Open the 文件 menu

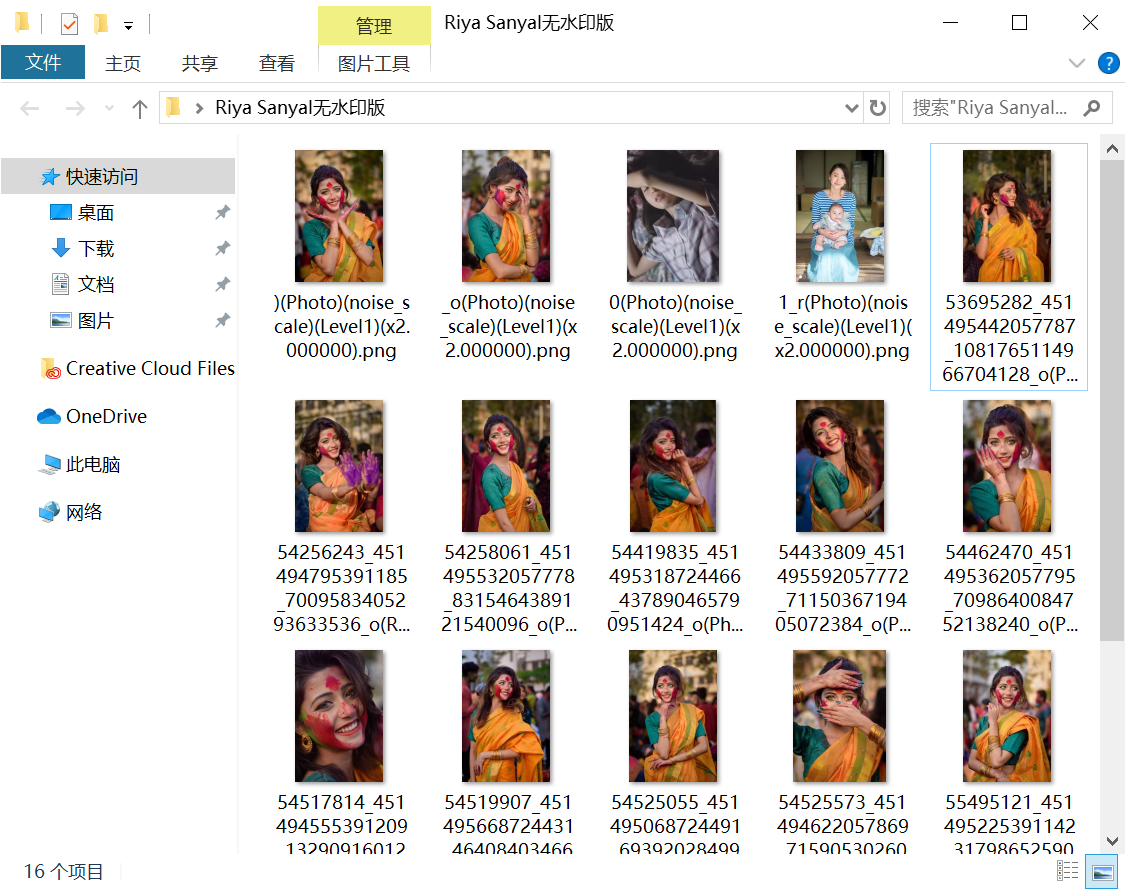click(43, 63)
